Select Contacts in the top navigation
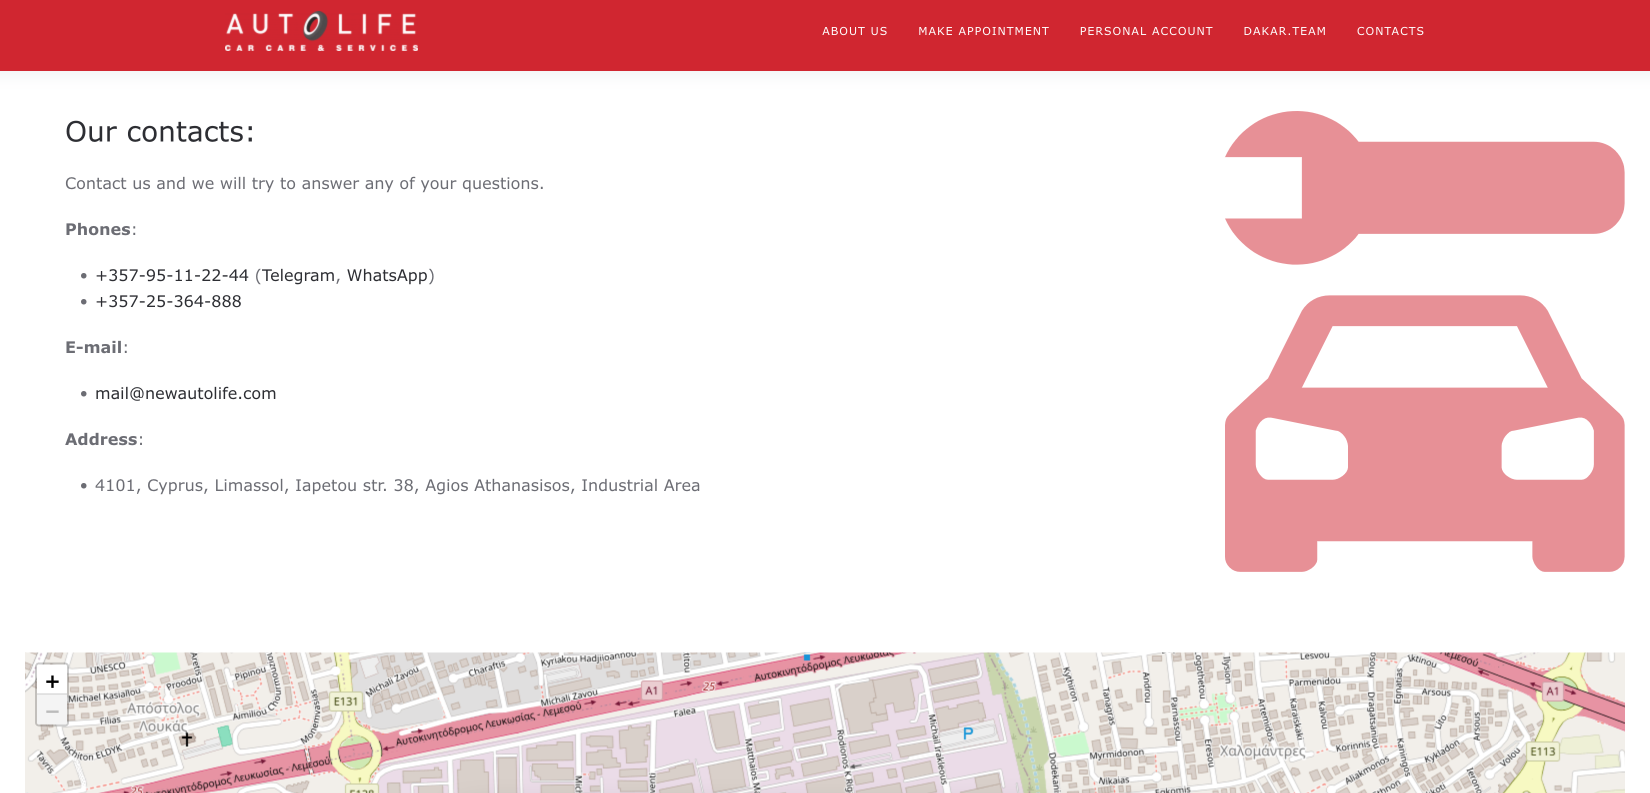 tap(1390, 31)
